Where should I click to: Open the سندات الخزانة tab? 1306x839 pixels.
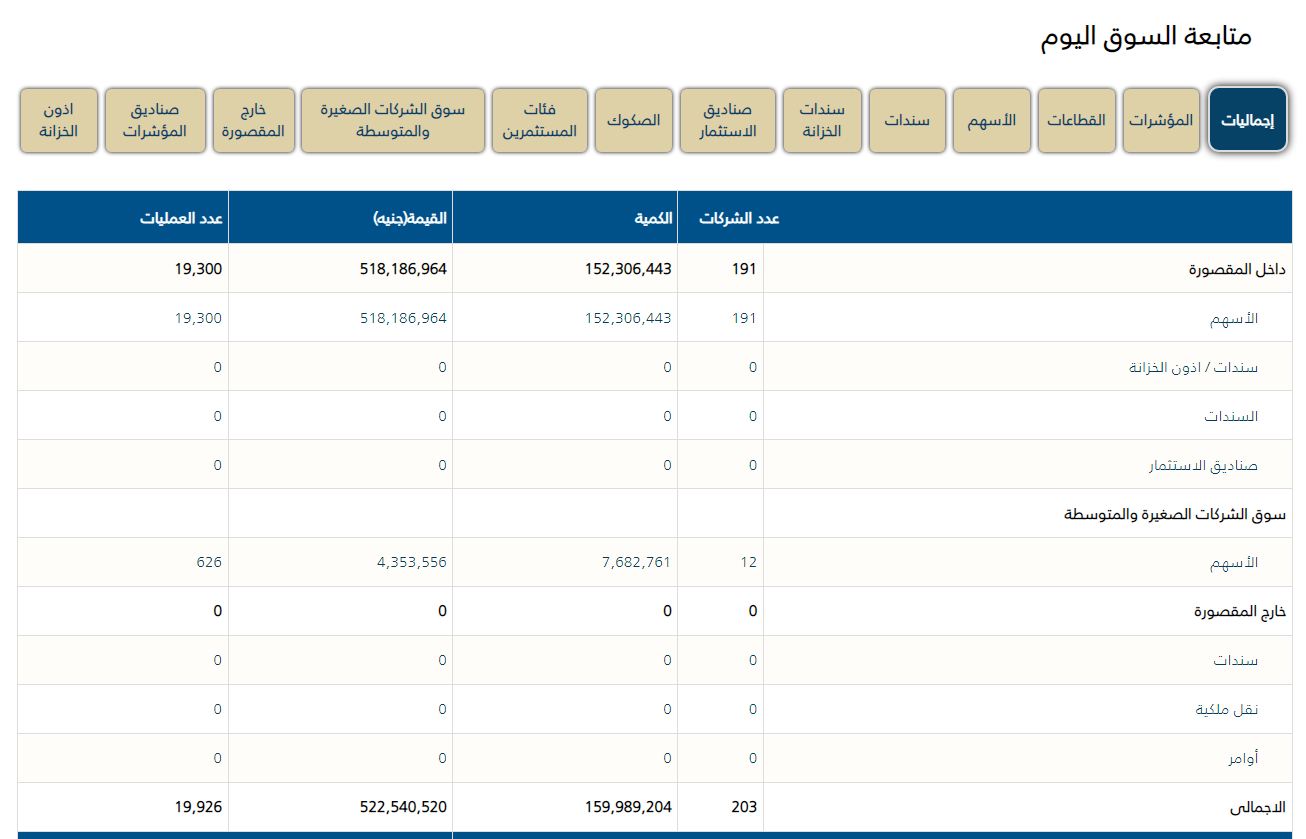[822, 120]
